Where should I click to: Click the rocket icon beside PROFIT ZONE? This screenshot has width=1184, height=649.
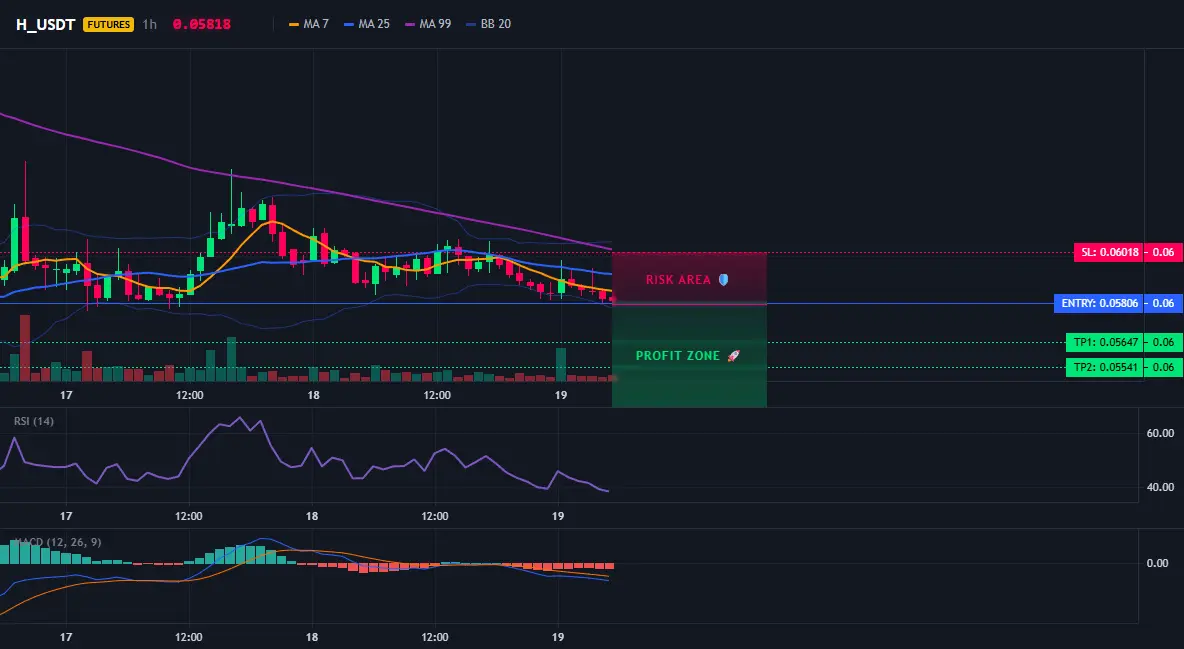733,356
